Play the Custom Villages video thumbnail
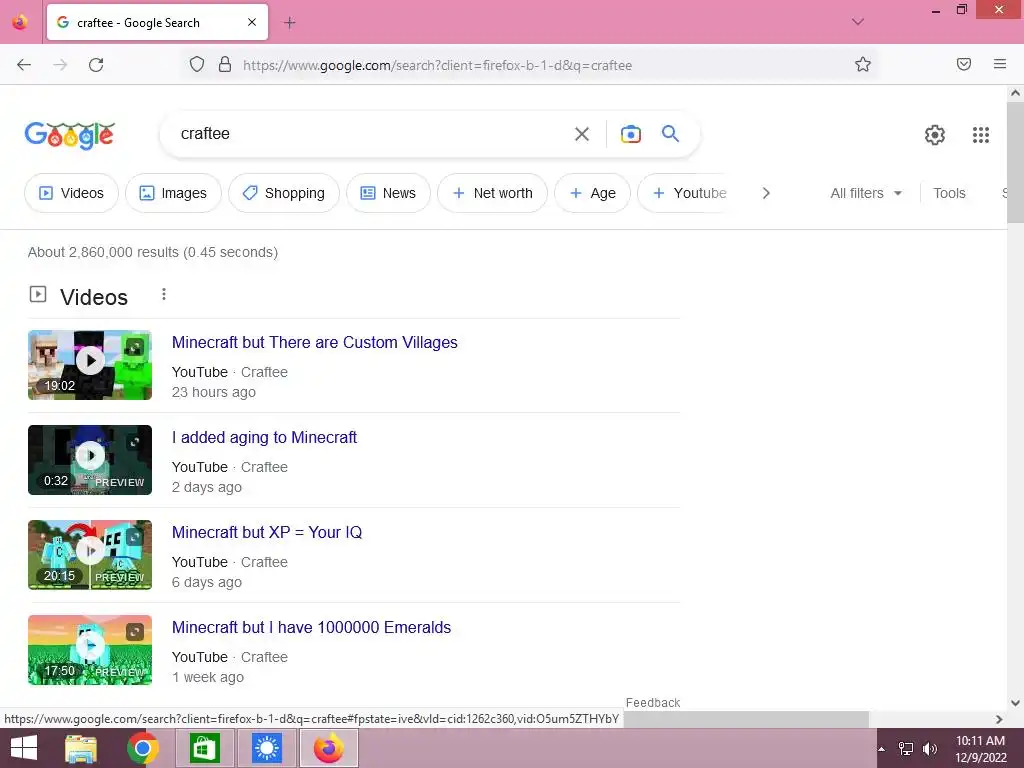 tap(90, 365)
